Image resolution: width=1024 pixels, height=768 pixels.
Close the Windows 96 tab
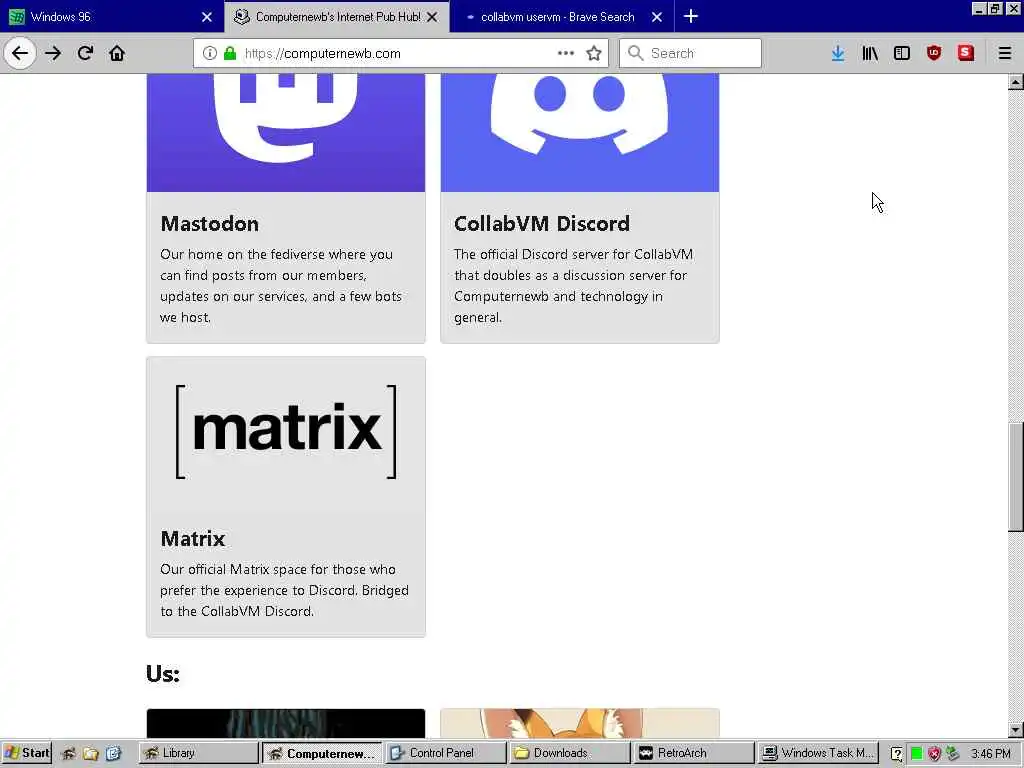tap(207, 17)
